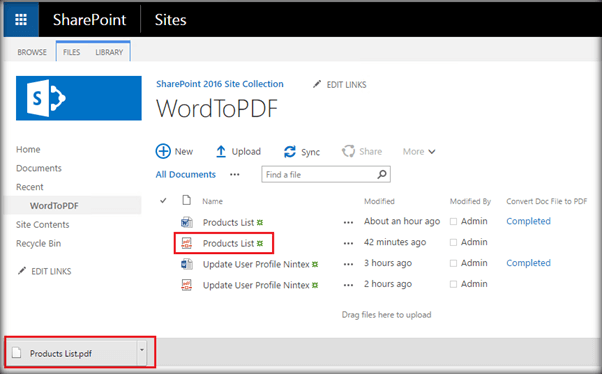
Task: Click the PDF icon of Update User Profile Nintex
Action: pyautogui.click(x=187, y=285)
